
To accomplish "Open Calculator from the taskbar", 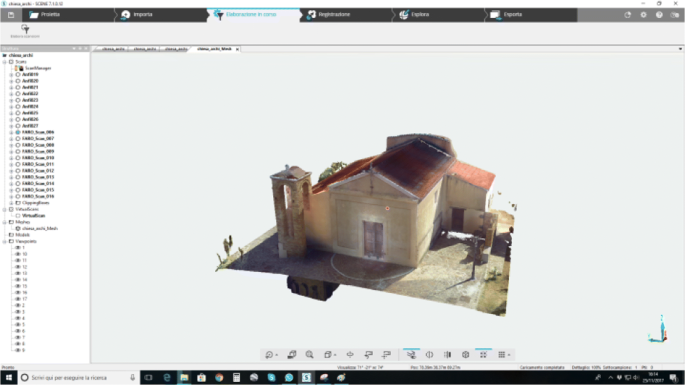I will point(236,378).
